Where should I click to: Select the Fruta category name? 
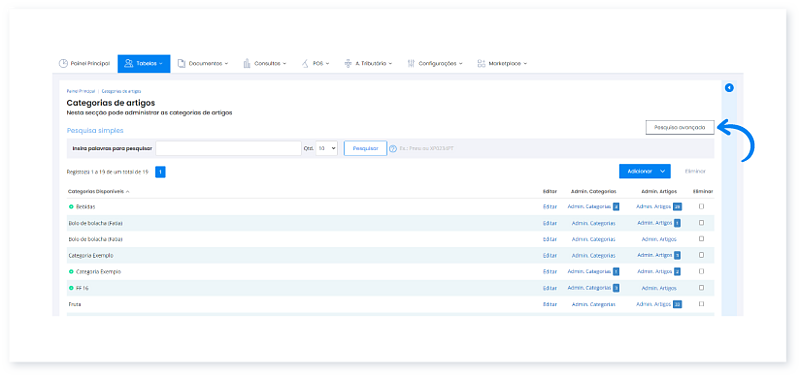tap(75, 304)
